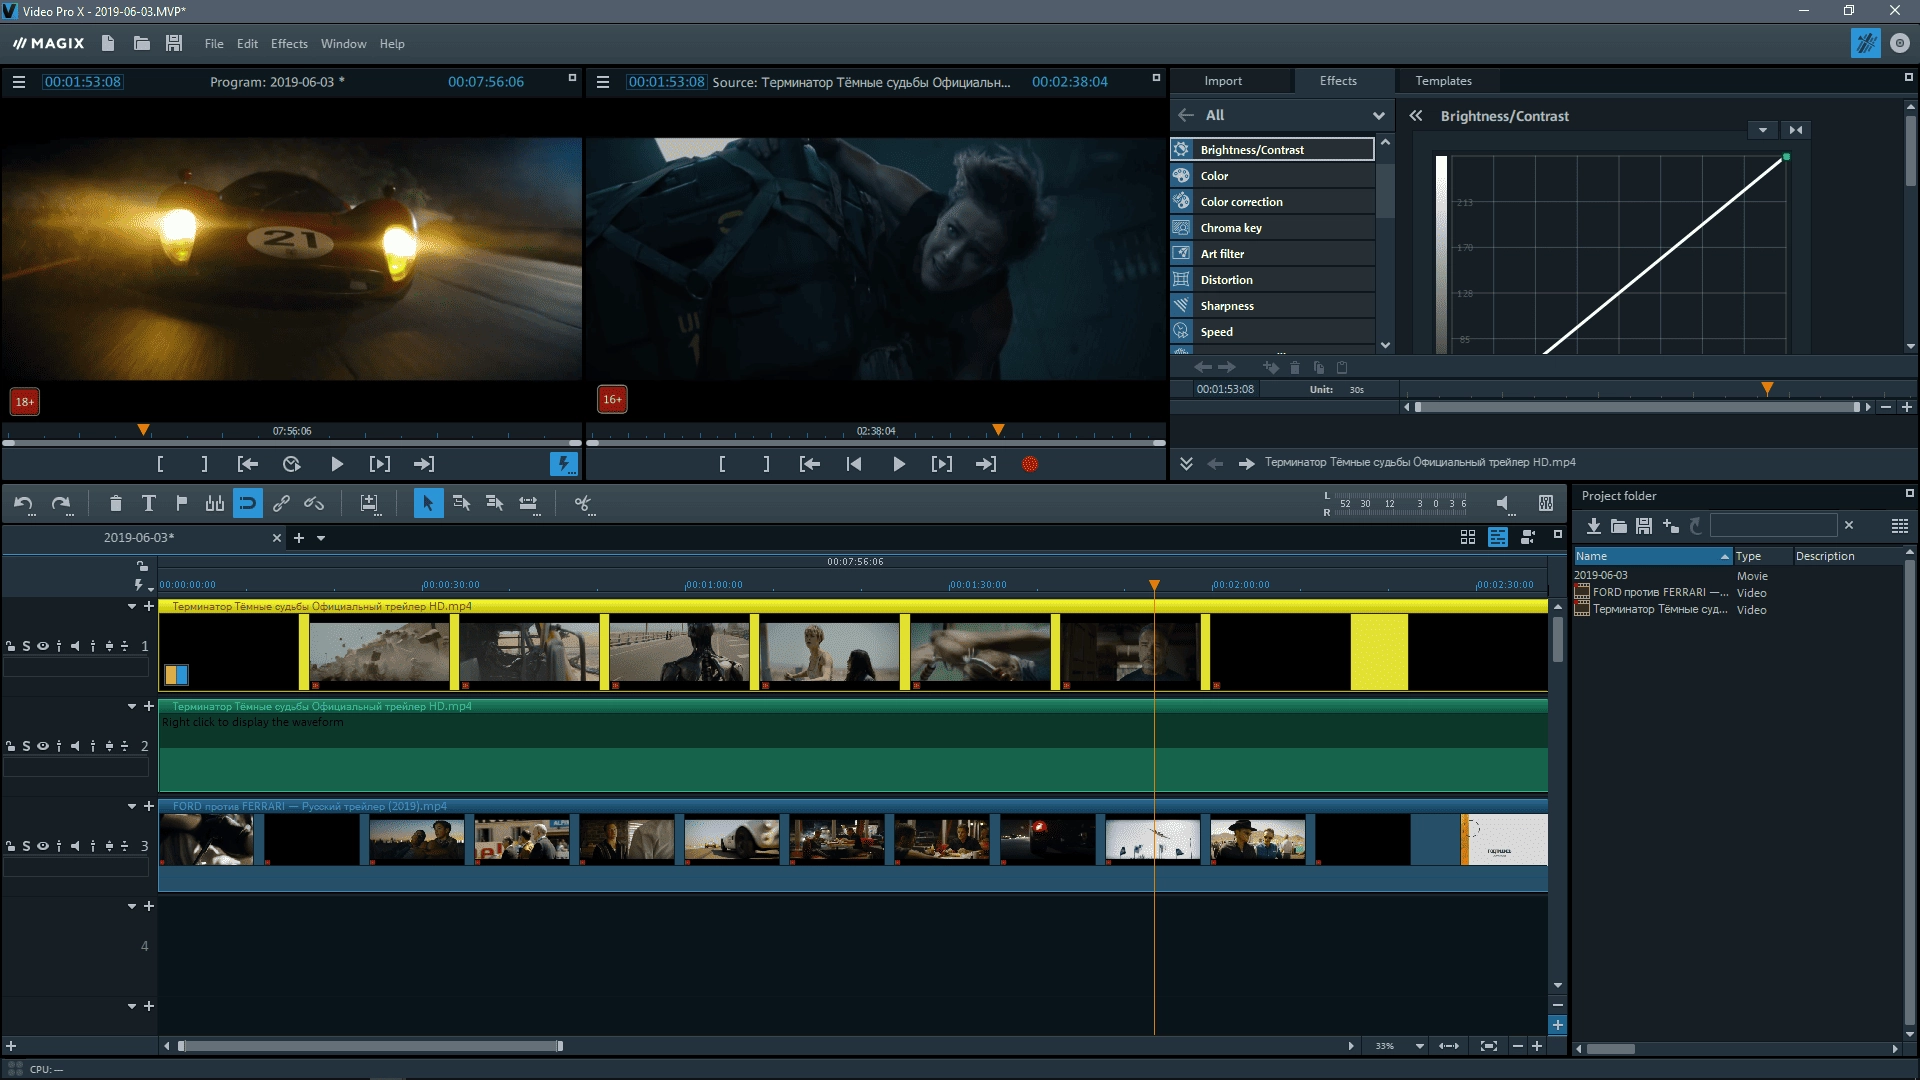The height and width of the screenshot is (1080, 1920).
Task: Play the program monitor video
Action: 337,464
